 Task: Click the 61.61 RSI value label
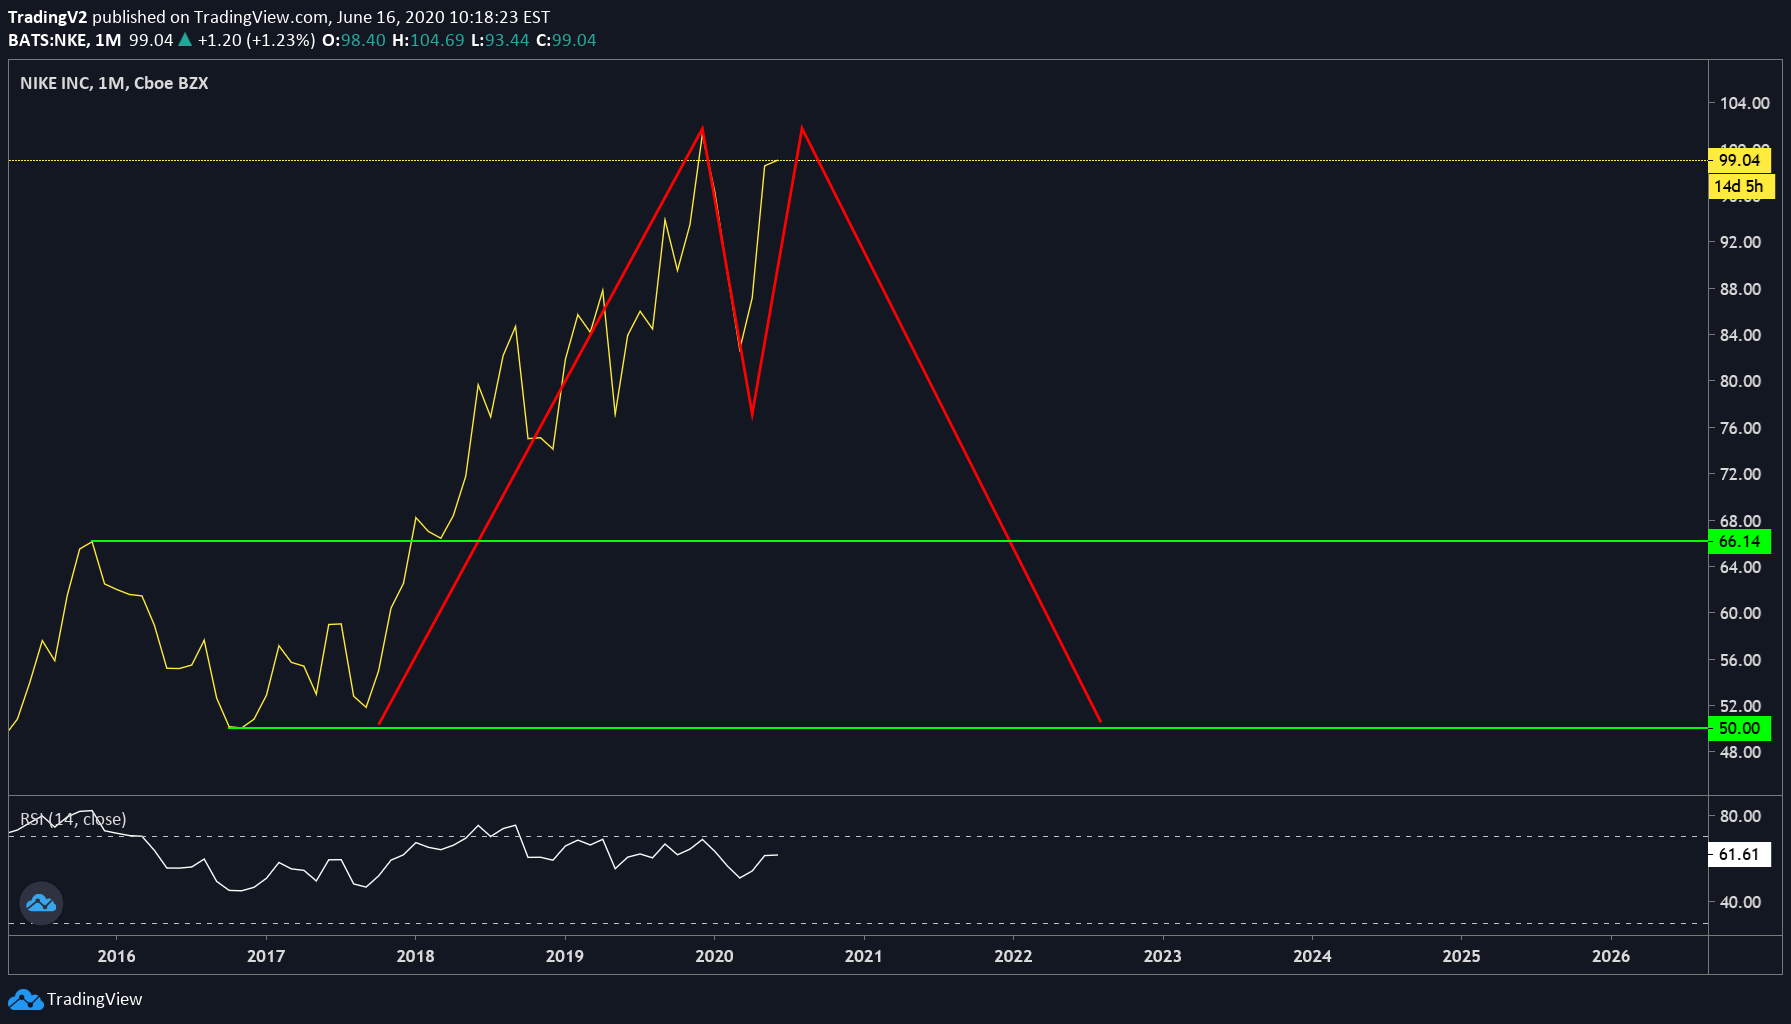point(1739,854)
